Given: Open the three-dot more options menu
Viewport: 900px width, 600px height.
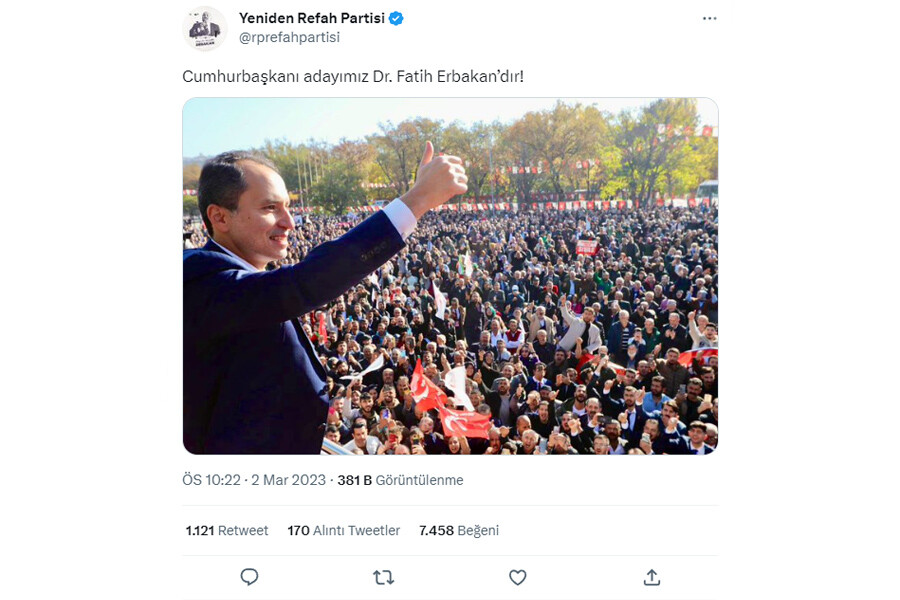Looking at the screenshot, I should point(709,18).
